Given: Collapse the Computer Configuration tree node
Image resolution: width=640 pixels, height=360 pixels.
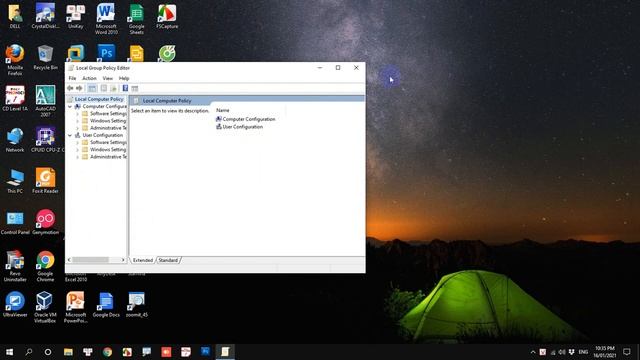Looking at the screenshot, I should pyautogui.click(x=70, y=107).
